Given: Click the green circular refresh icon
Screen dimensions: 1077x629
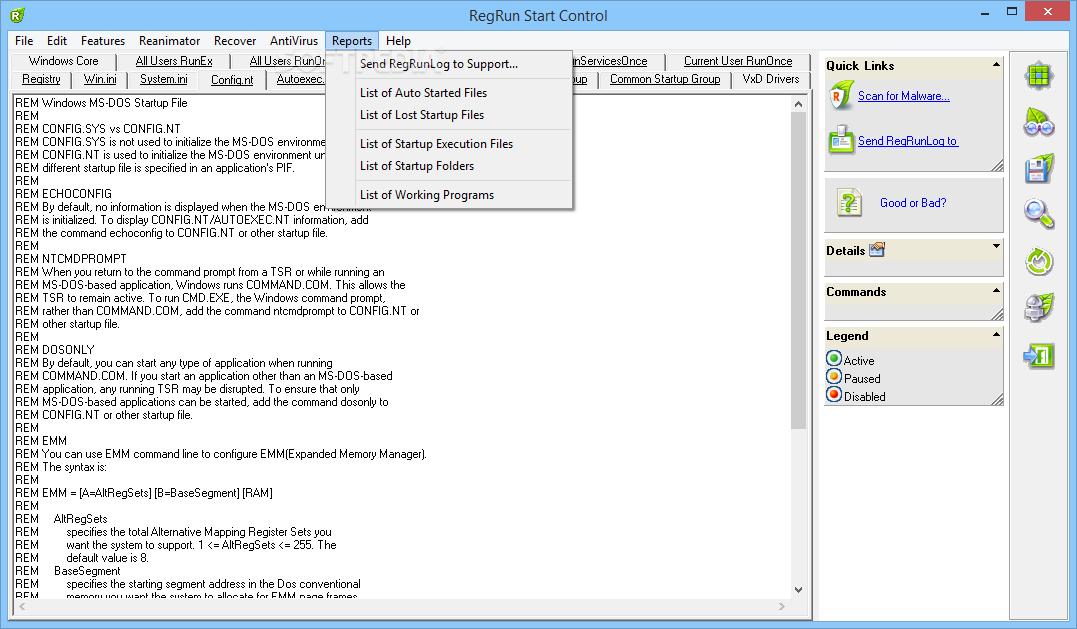Looking at the screenshot, I should coord(1039,262).
